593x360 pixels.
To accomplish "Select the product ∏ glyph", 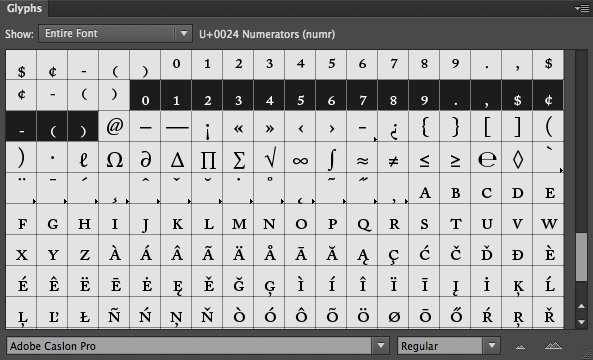I will (207, 157).
